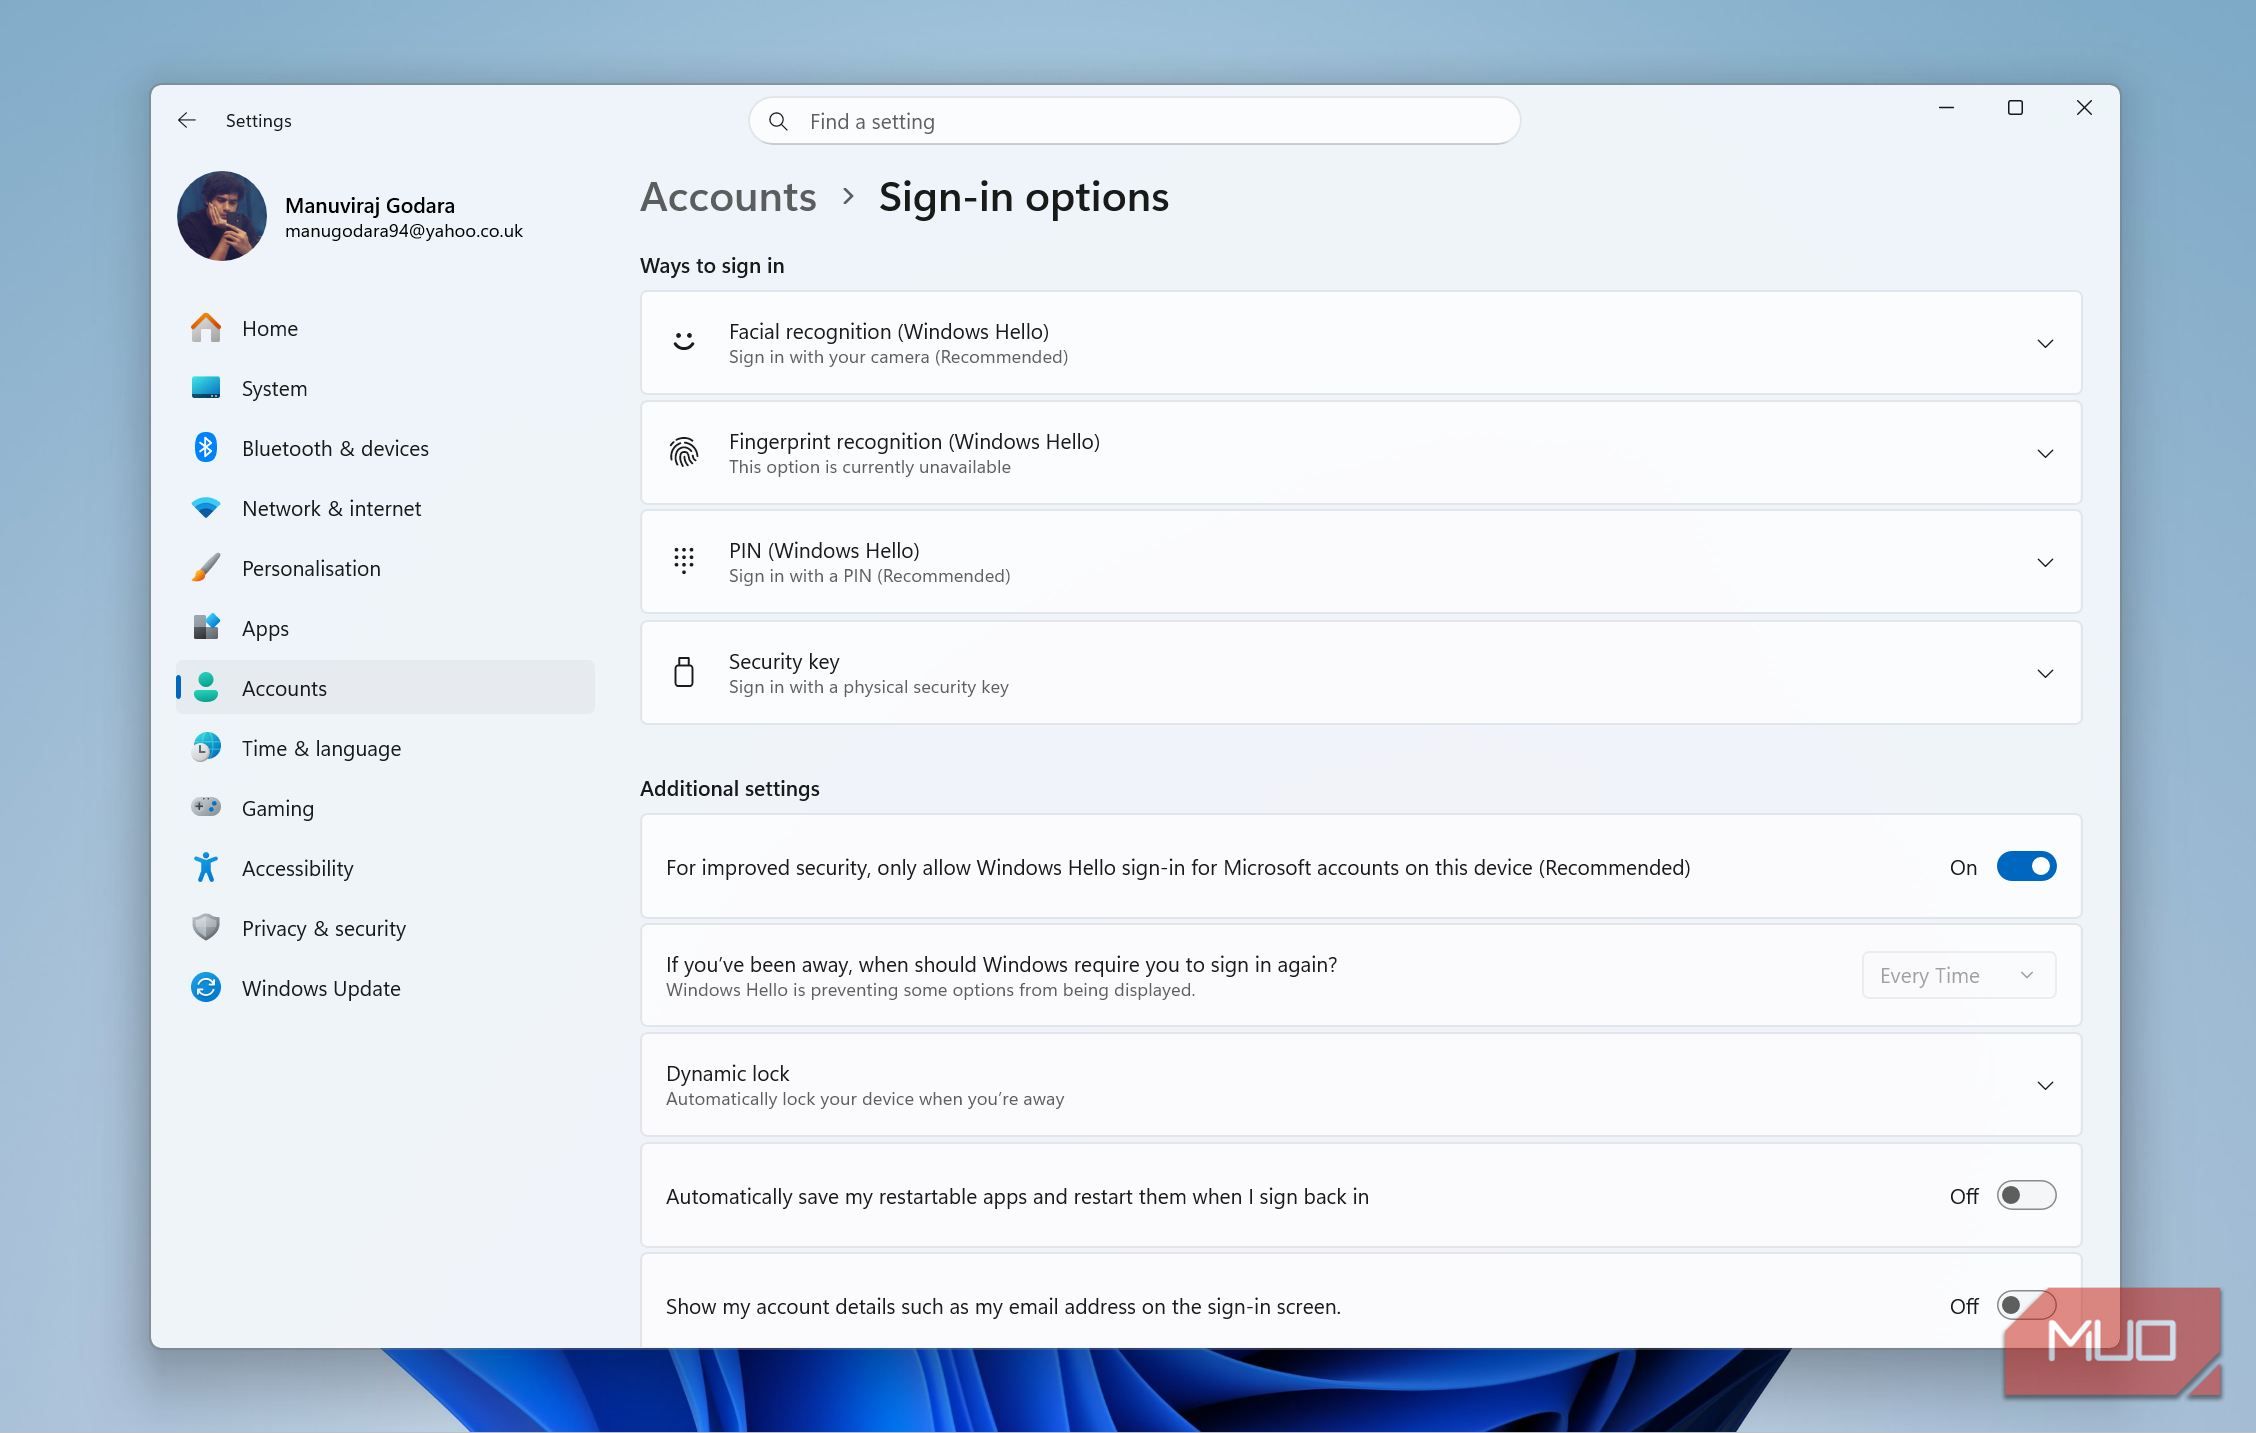Enable restartable apps auto-save toggle
The width and height of the screenshot is (2256, 1433).
(2026, 1196)
